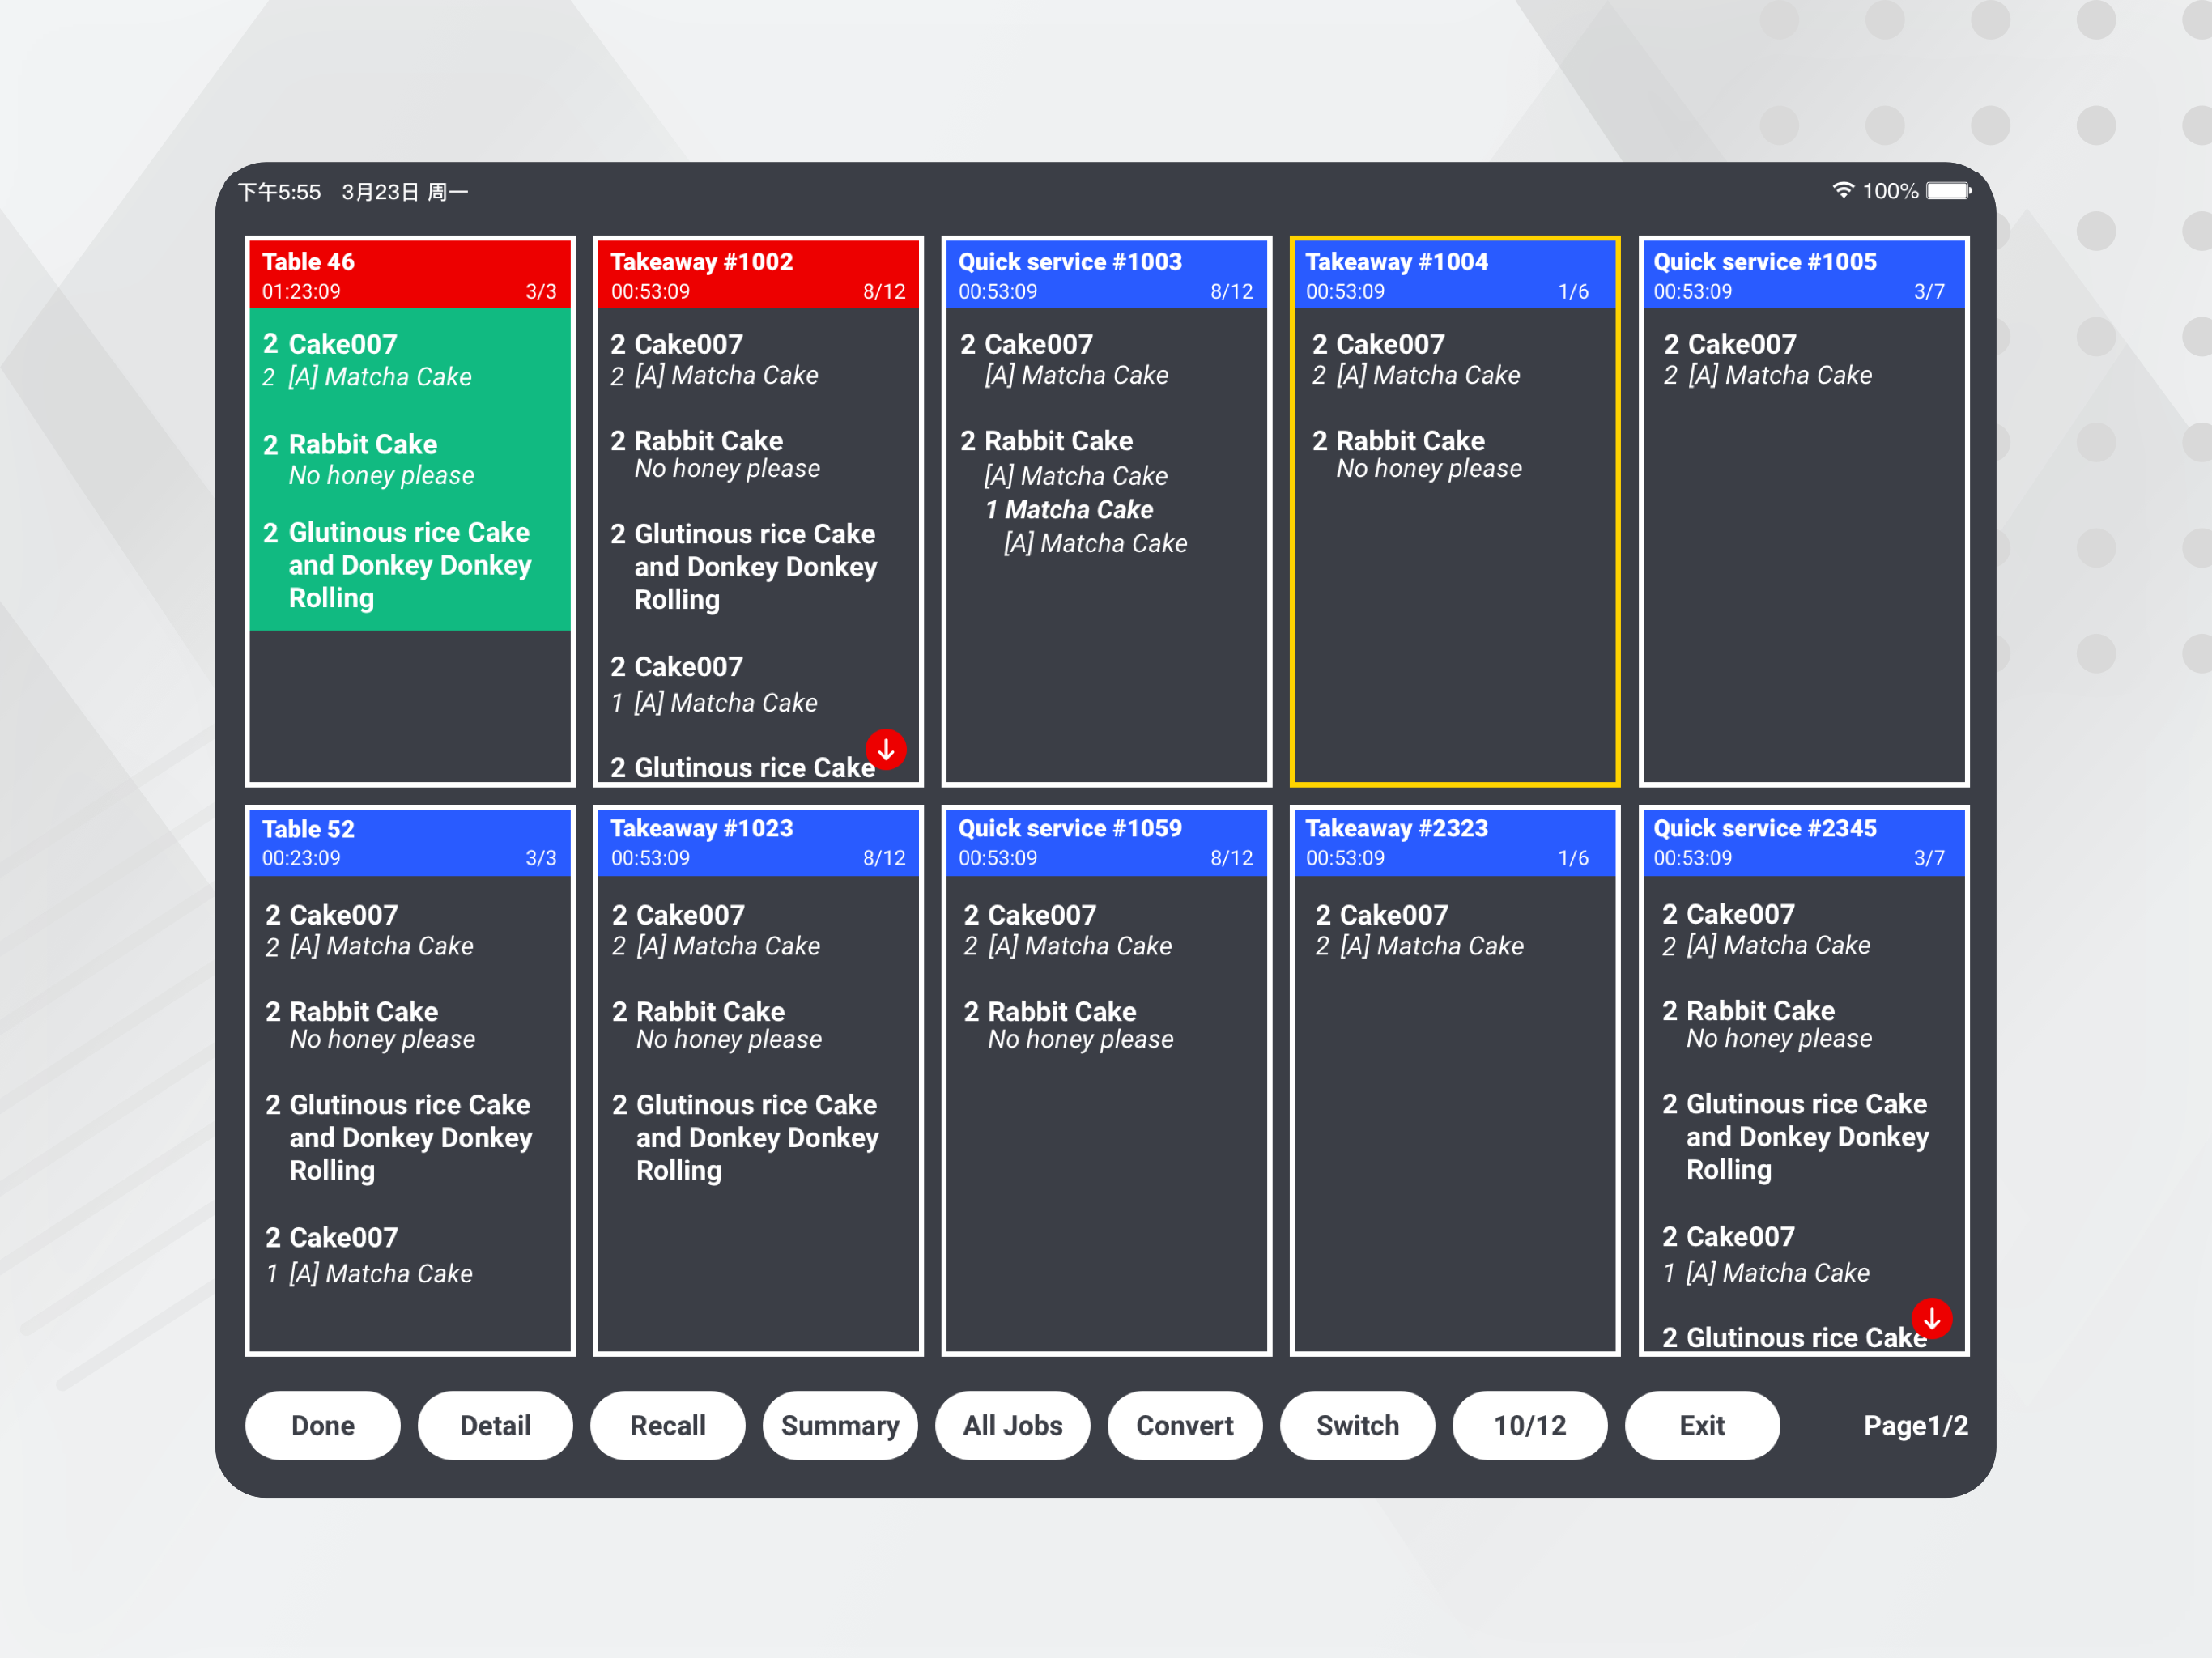Tap the 3/7 count on Quick service #1005
Image resolution: width=2212 pixels, height=1658 pixels.
[x=1929, y=292]
